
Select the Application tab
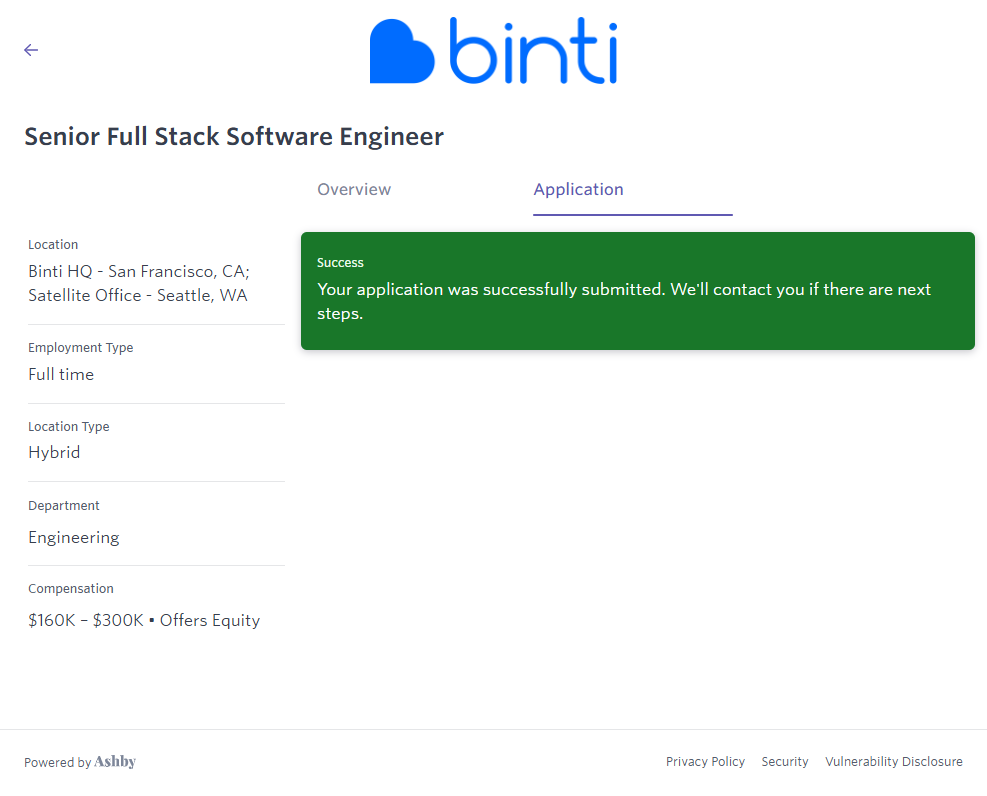click(578, 190)
